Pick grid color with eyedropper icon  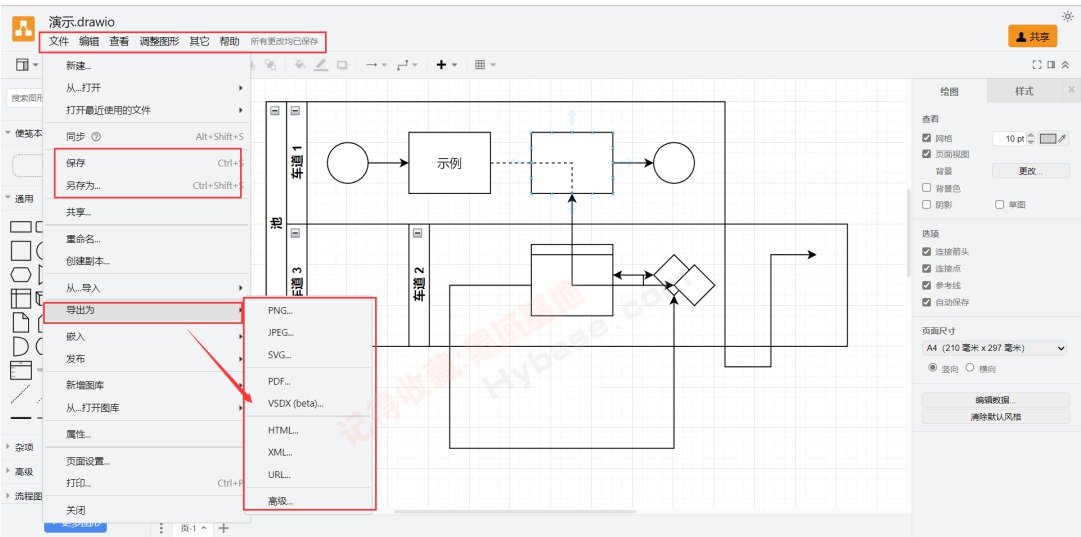pos(1062,138)
